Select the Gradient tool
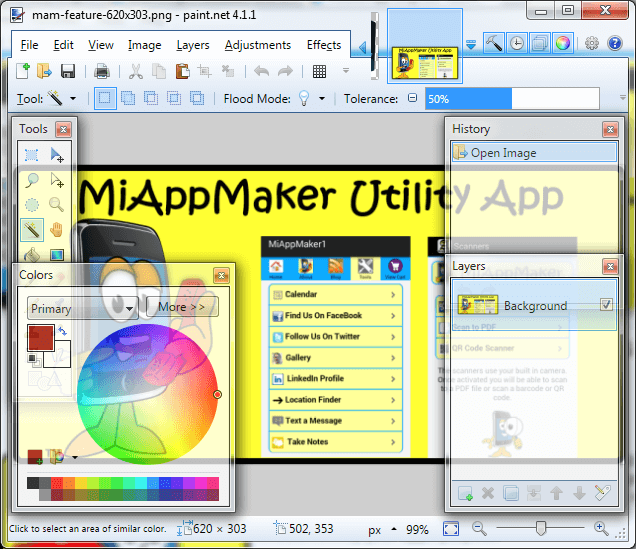Image resolution: width=636 pixels, height=549 pixels. [57, 255]
